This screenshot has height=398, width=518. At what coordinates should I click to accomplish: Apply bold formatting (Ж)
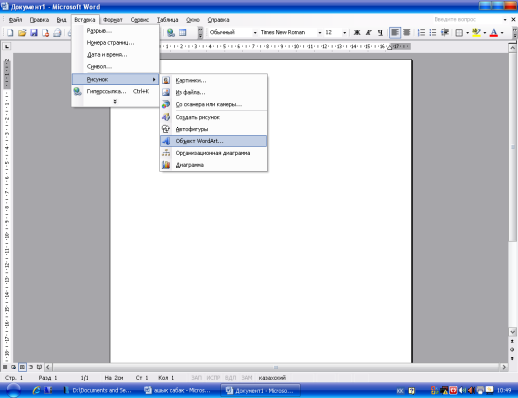pos(357,33)
